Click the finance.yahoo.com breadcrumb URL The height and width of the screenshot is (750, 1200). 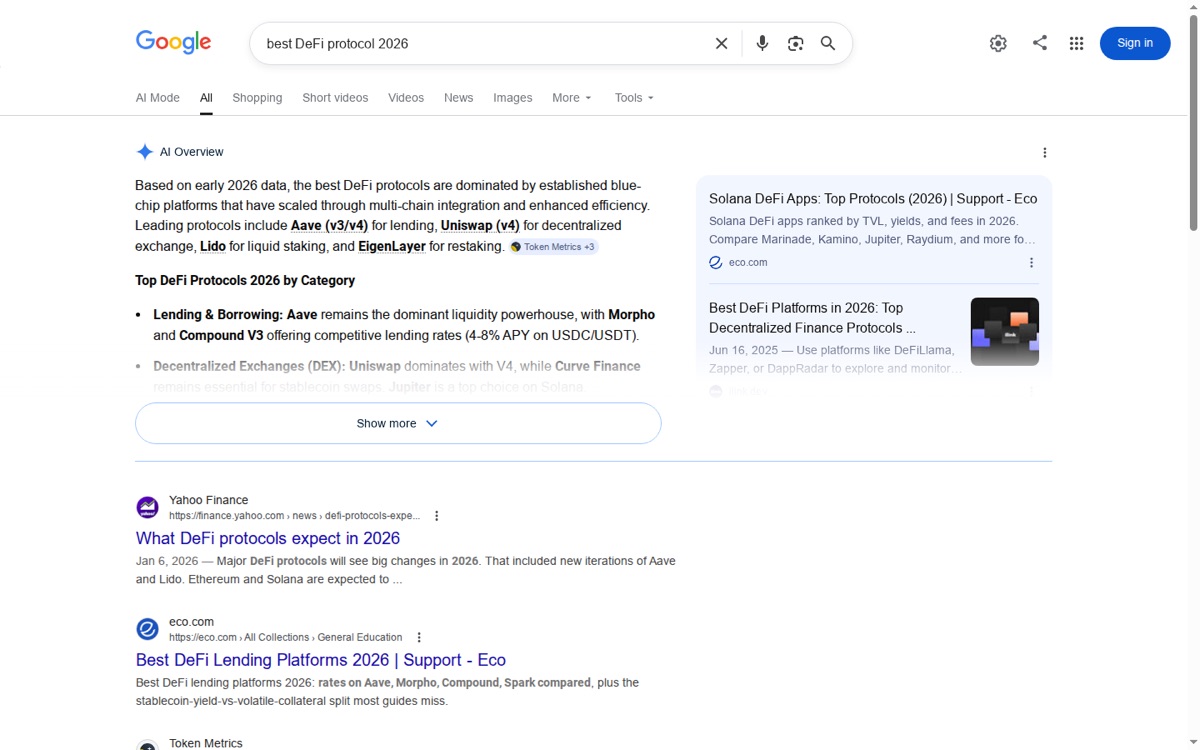[294, 516]
